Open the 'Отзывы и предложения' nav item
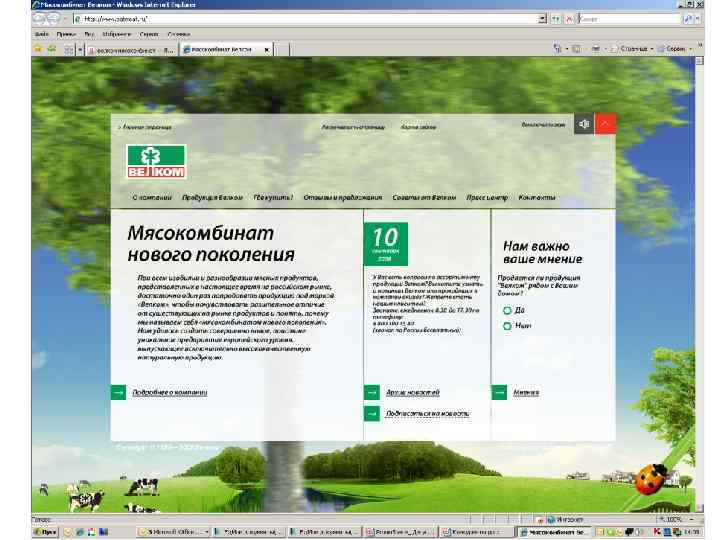Image resolution: width=720 pixels, height=540 pixels. 343,197
